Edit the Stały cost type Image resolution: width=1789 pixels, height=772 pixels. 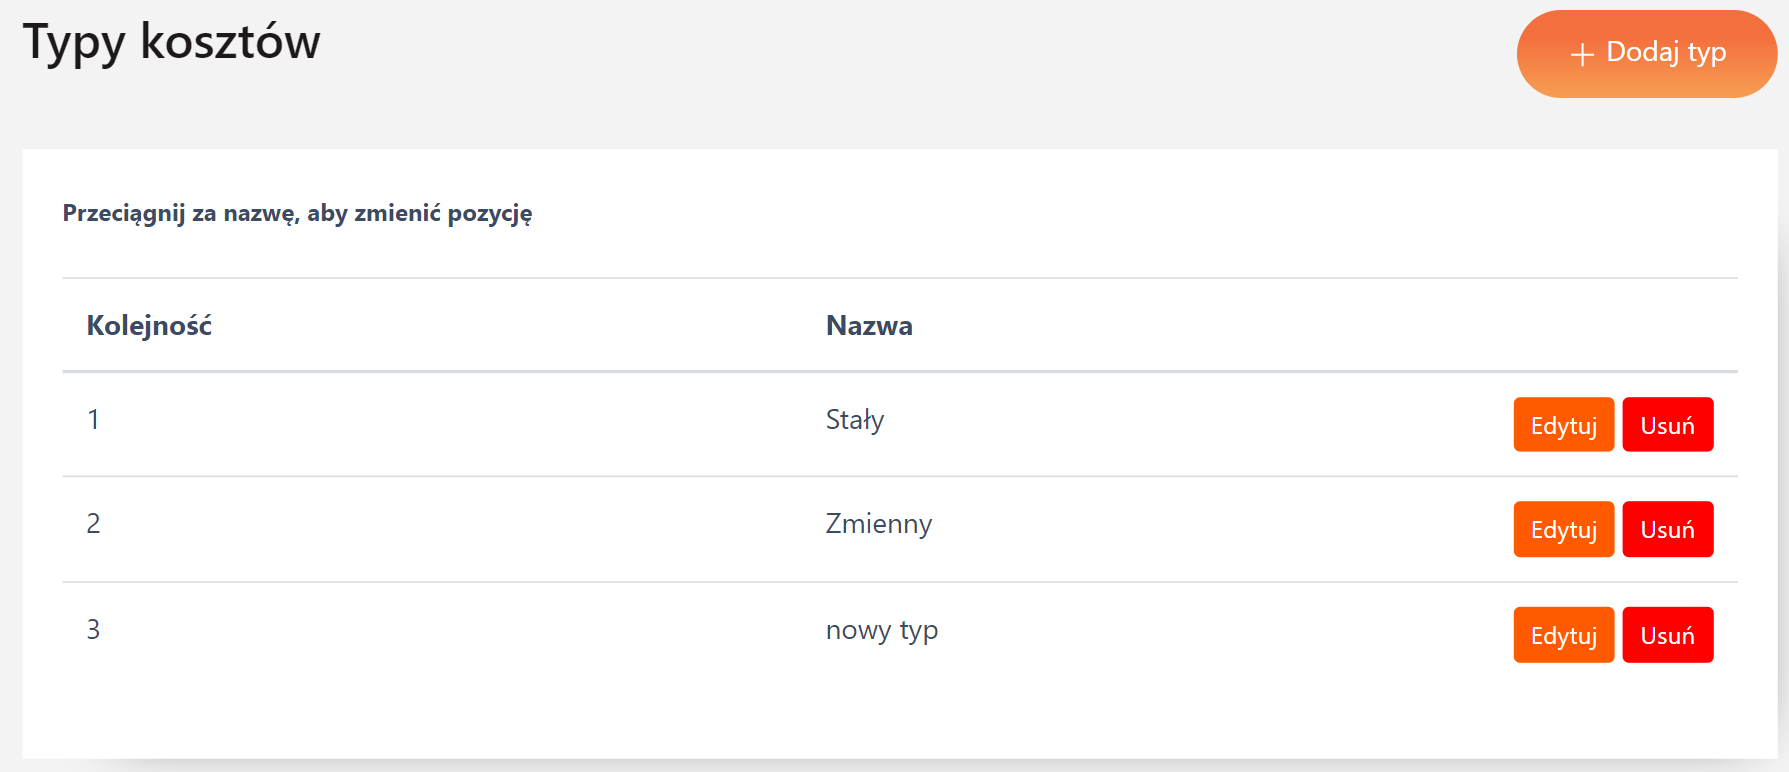pos(1563,425)
